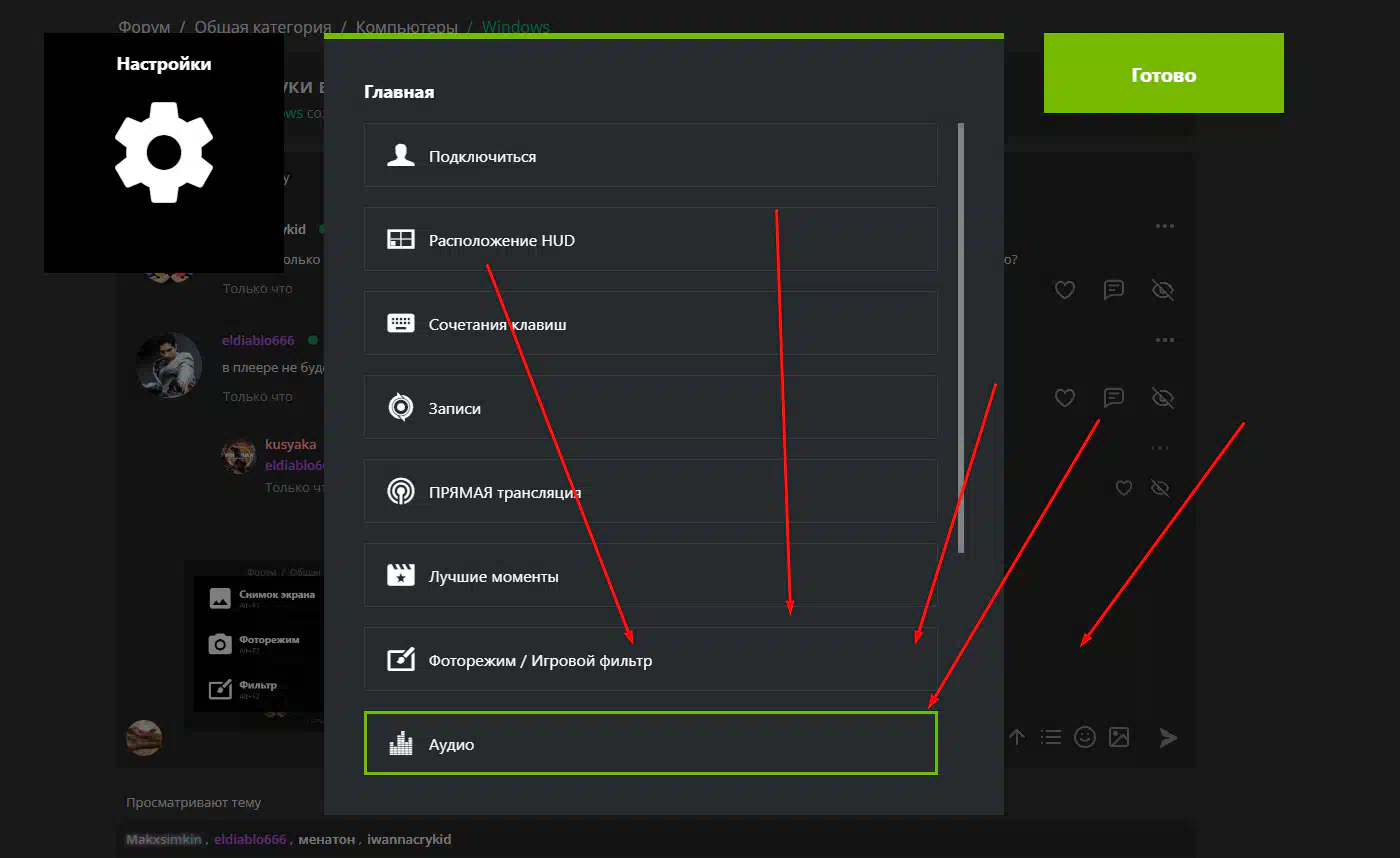
Task: Click the Лучшие моменты clapperboard icon
Action: (401, 576)
